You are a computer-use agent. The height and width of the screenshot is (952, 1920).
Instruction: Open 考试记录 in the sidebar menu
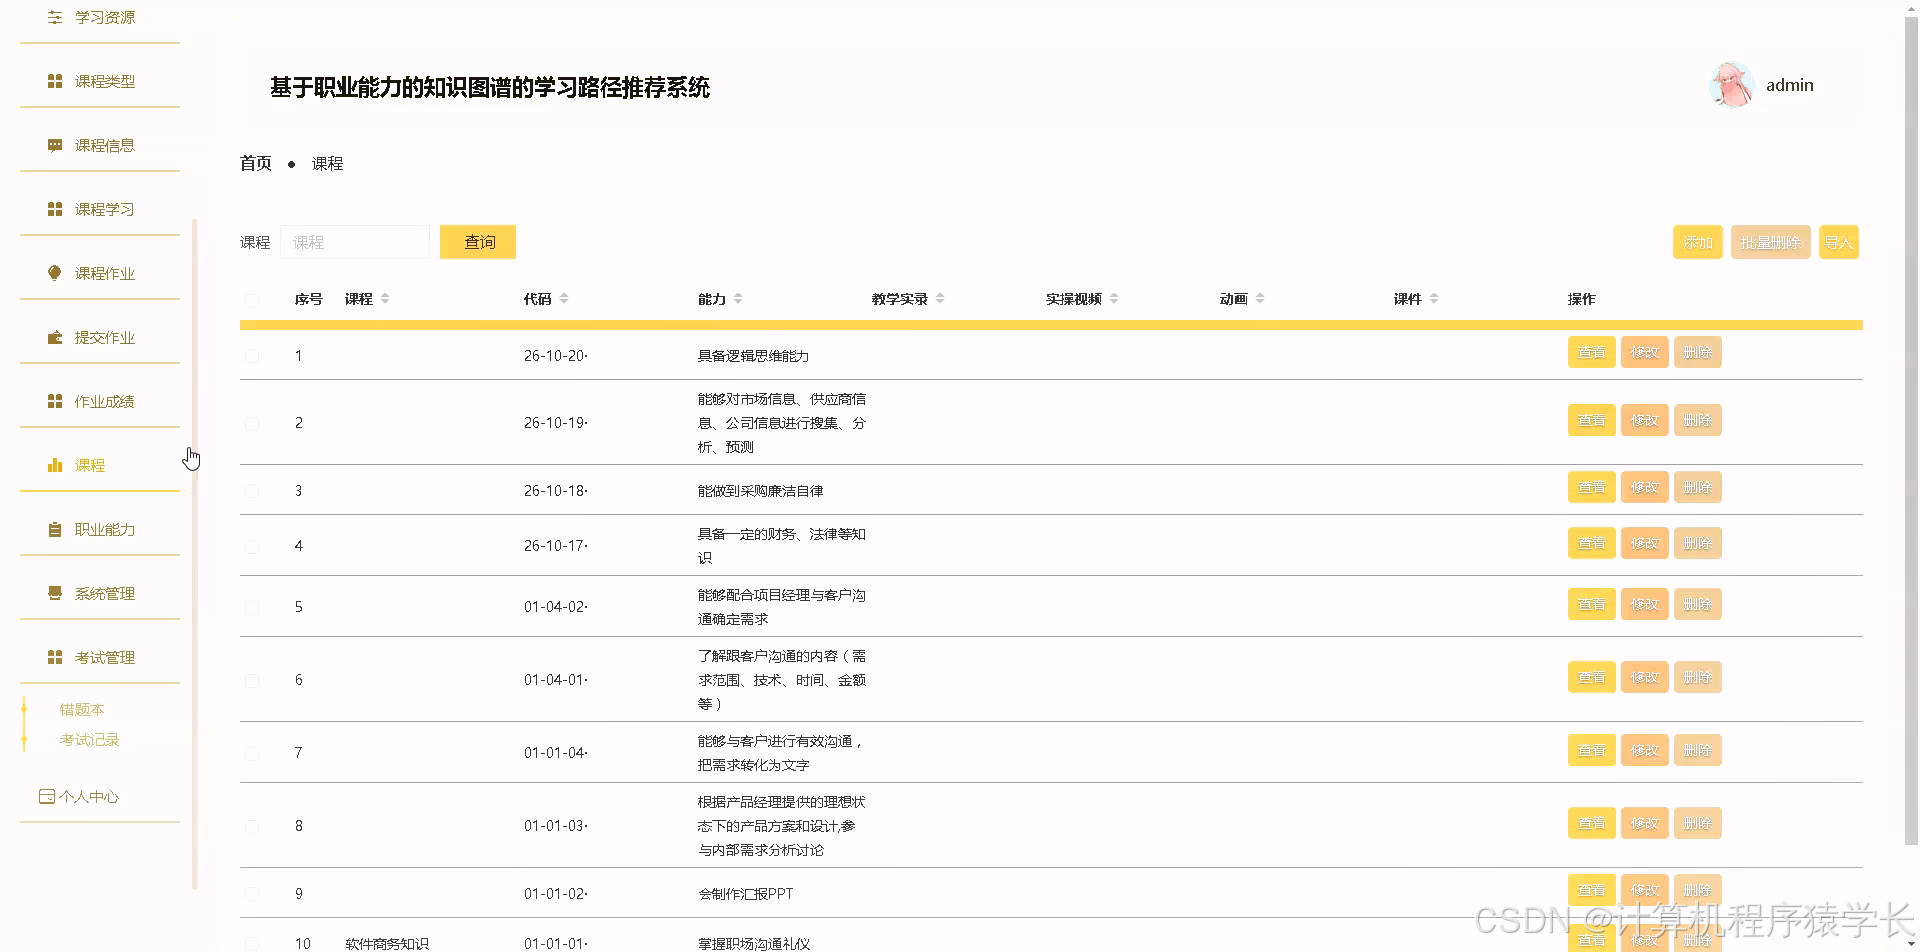[x=88, y=739]
